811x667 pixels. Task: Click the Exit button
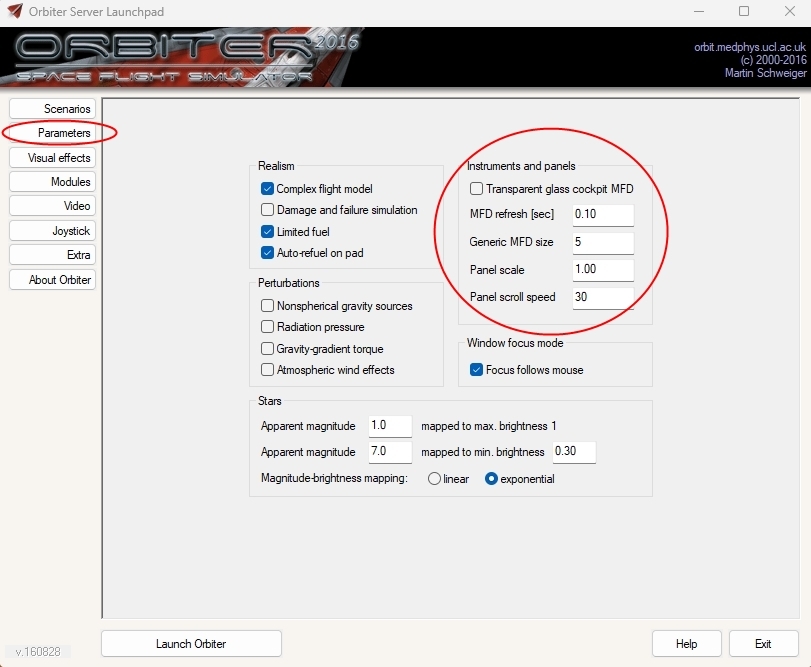763,644
